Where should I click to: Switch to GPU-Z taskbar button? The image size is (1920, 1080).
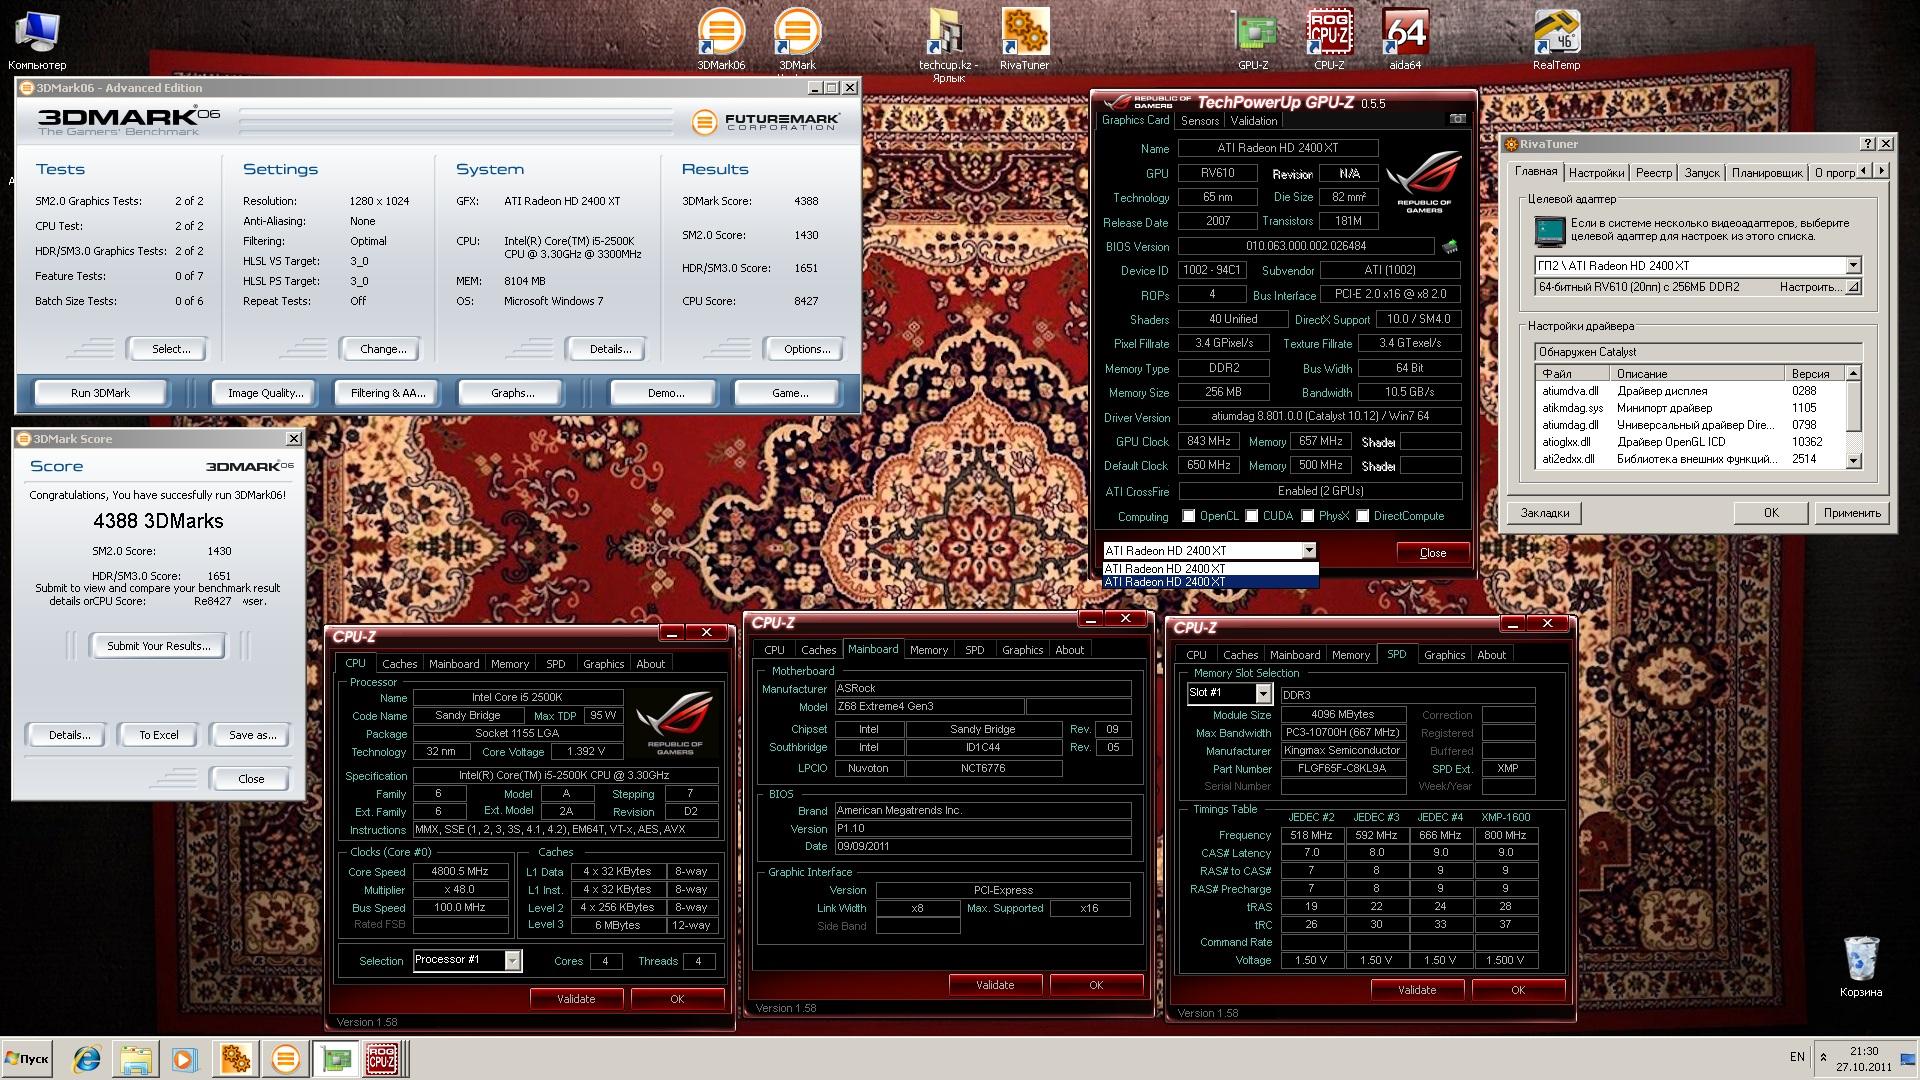(x=335, y=1058)
